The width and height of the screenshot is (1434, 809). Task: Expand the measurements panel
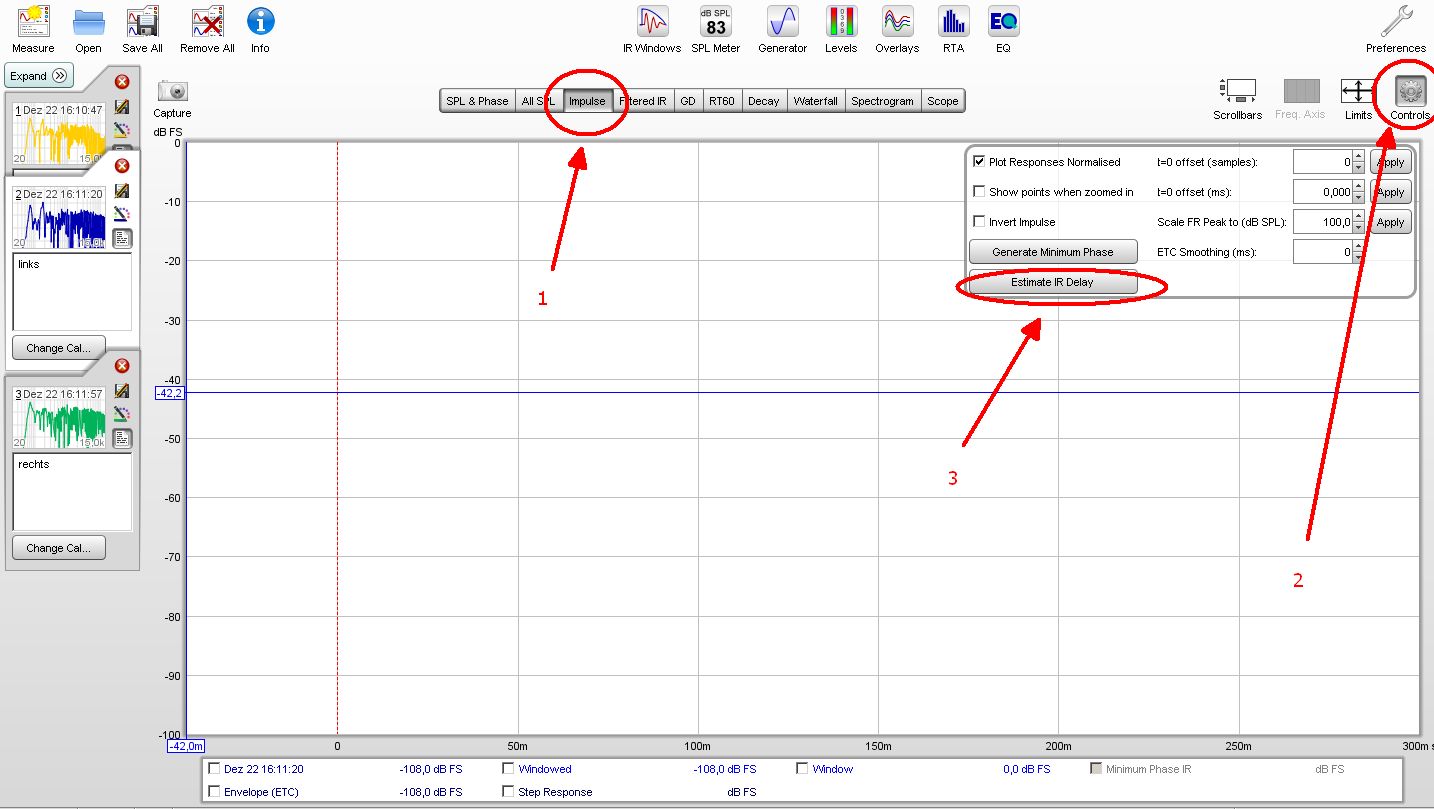[39, 76]
